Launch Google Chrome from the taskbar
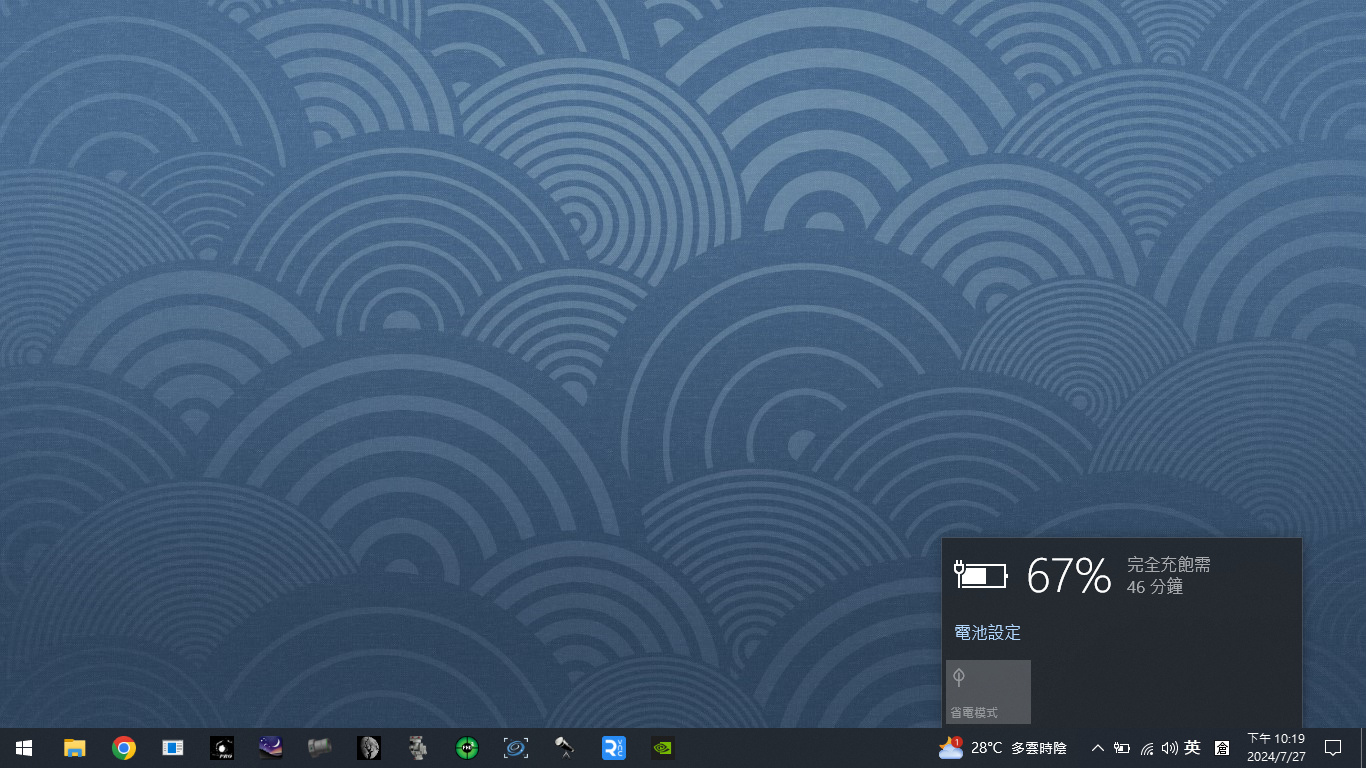The image size is (1366, 768). [x=123, y=748]
